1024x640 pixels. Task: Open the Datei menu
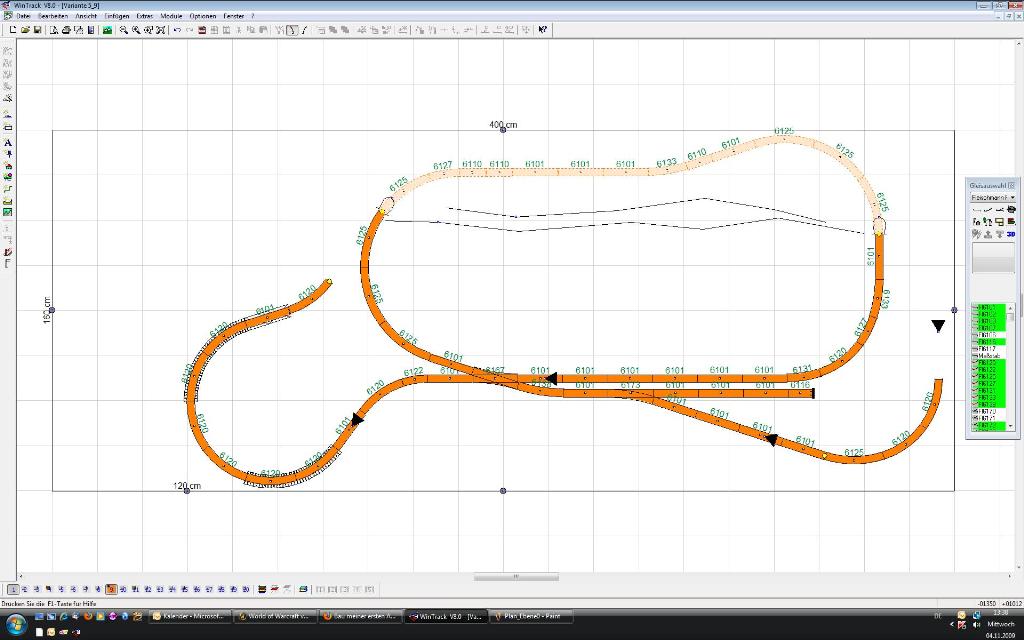(23, 16)
